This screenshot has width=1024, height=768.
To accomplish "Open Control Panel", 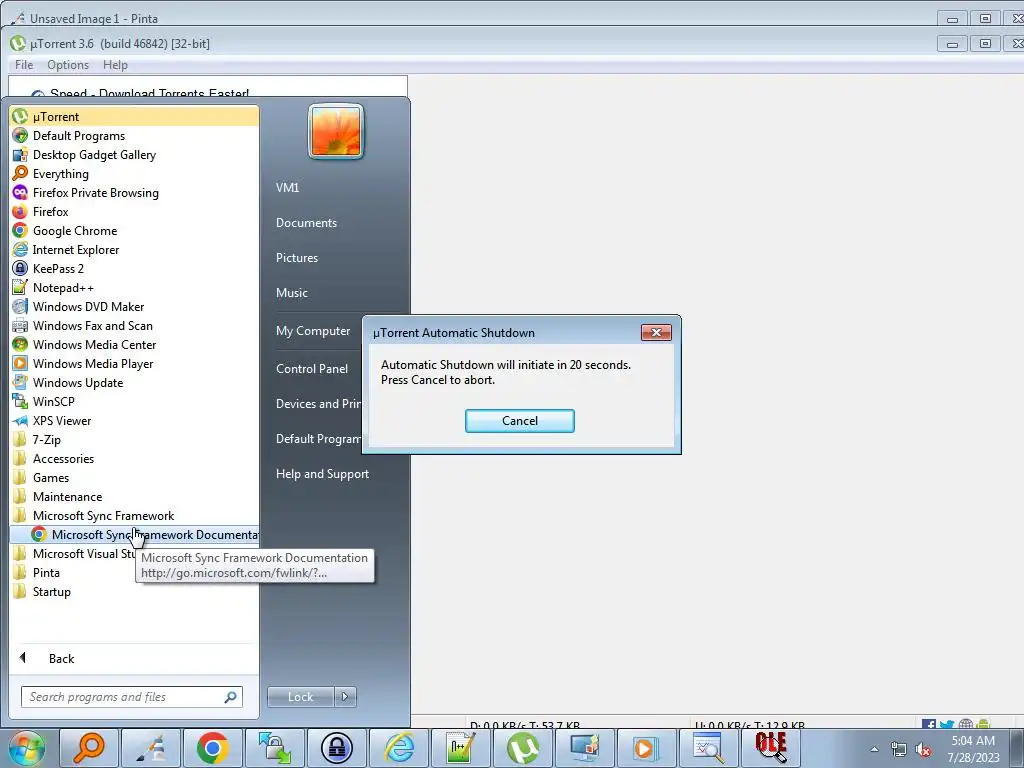I will pyautogui.click(x=312, y=369).
